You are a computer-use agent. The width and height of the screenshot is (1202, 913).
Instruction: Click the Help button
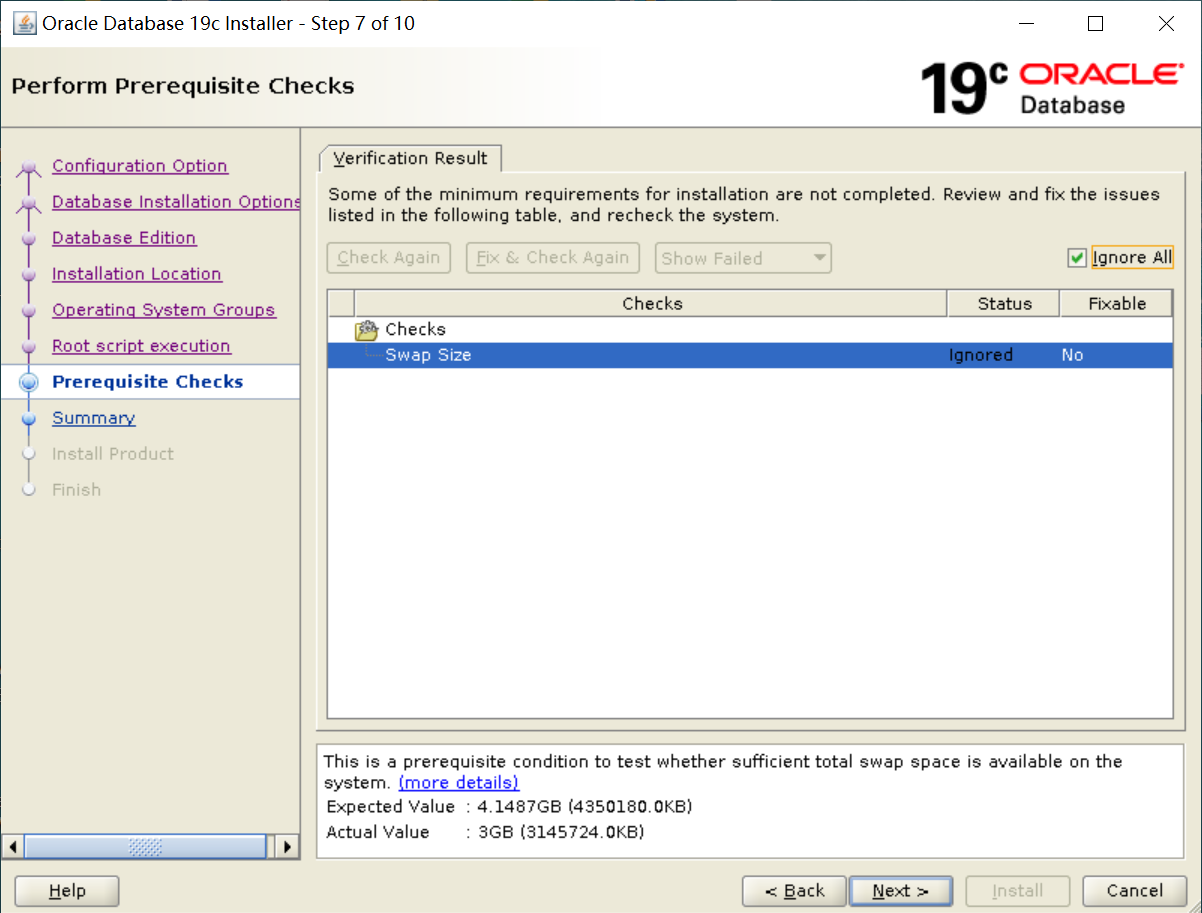pyautogui.click(x=67, y=891)
